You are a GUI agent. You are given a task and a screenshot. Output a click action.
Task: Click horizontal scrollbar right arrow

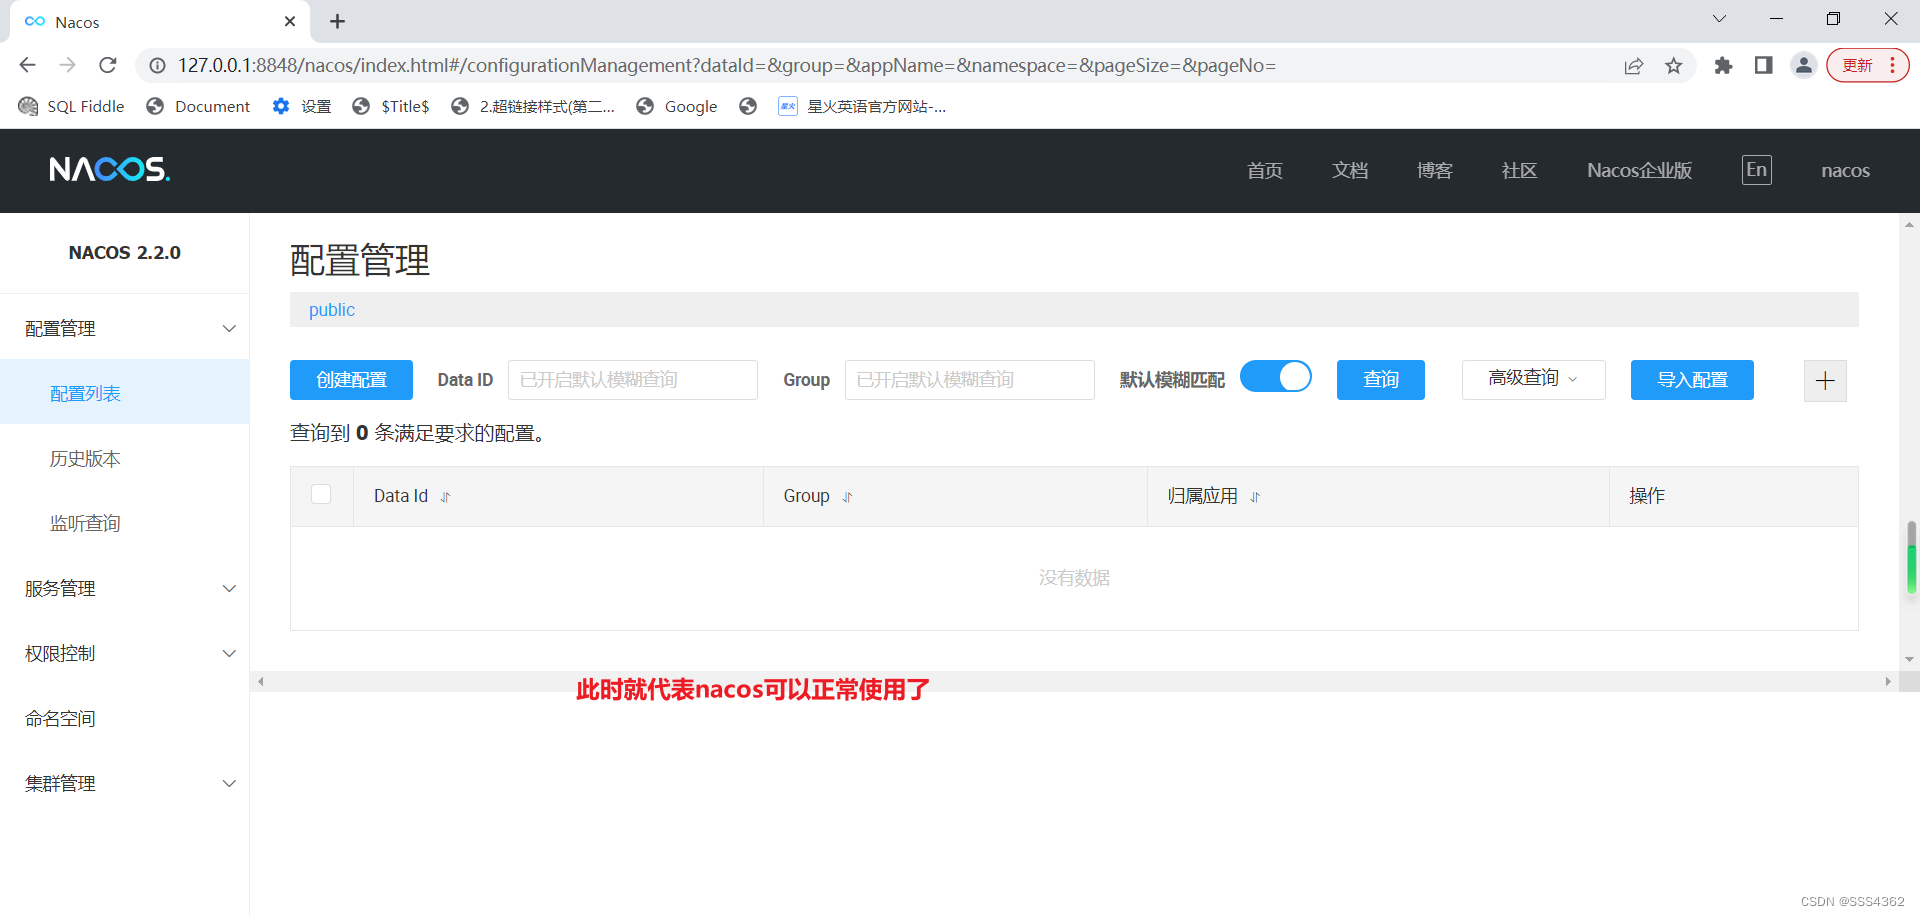(x=1888, y=681)
